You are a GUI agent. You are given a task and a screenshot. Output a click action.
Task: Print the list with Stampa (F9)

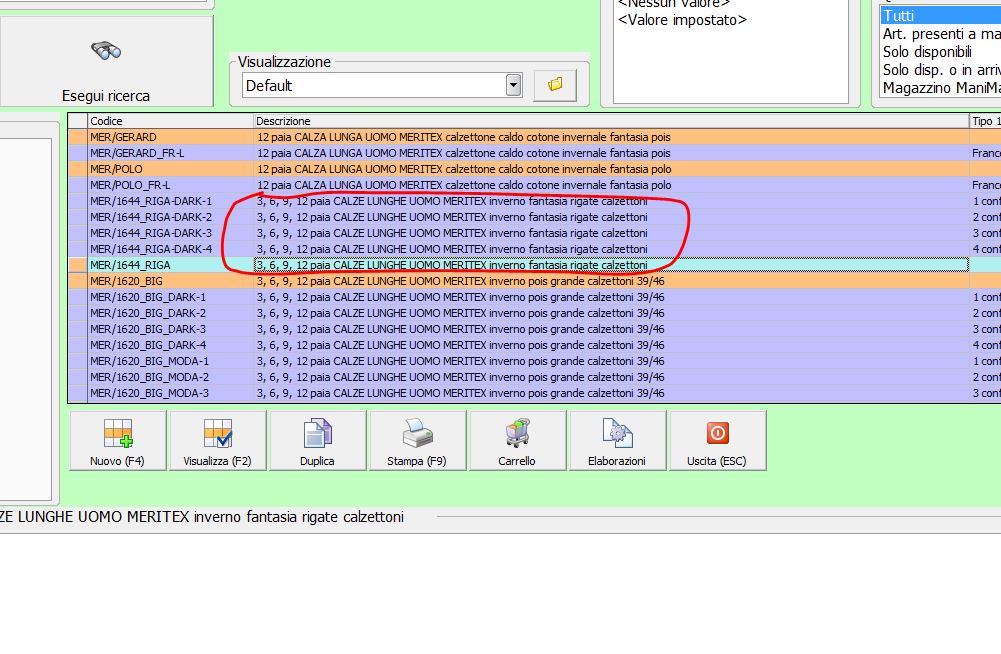(417, 441)
